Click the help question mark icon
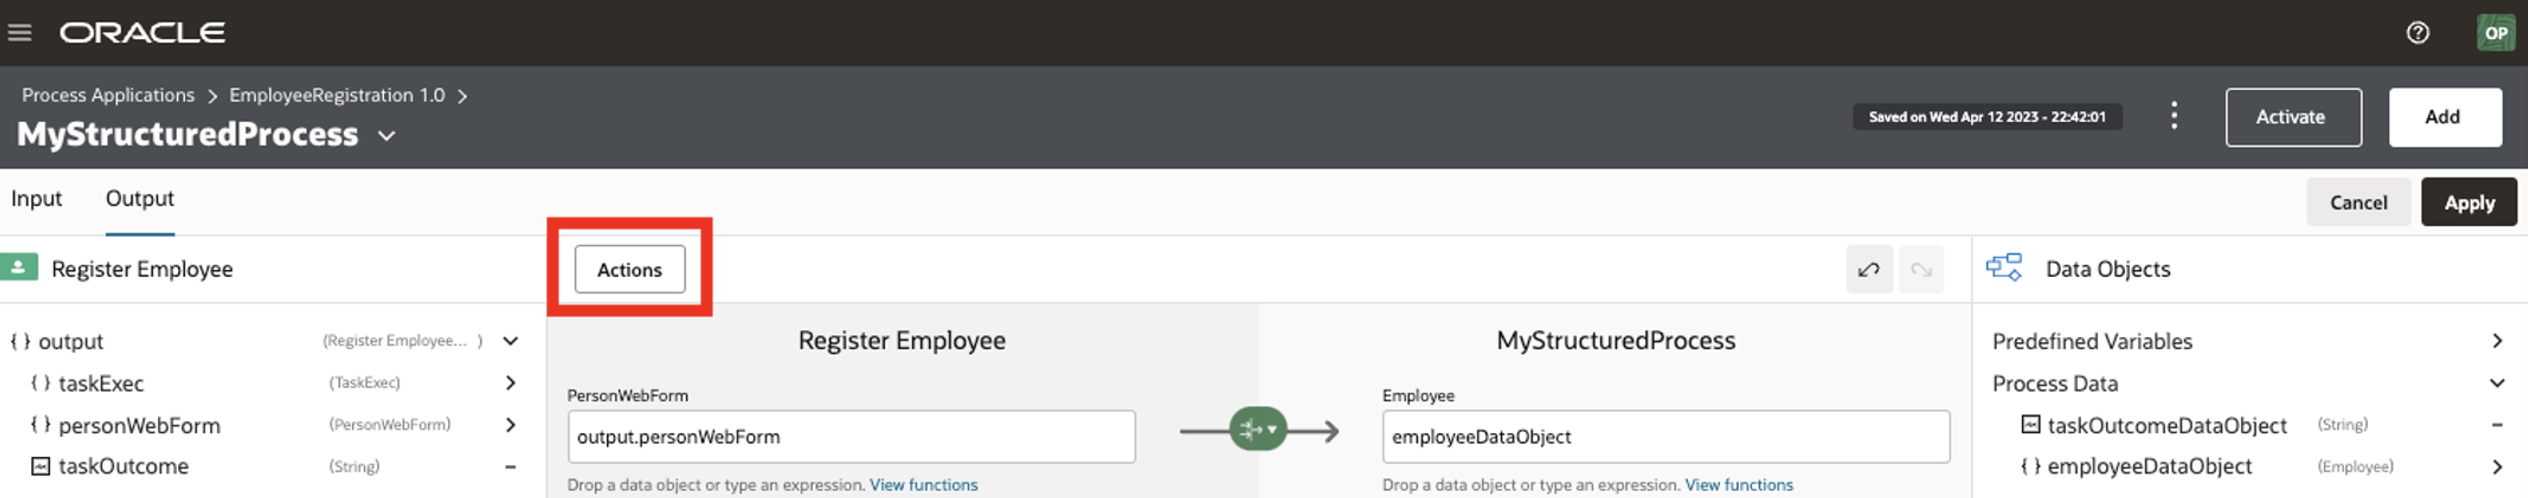Viewport: 2528px width, 498px height. 2417,33
